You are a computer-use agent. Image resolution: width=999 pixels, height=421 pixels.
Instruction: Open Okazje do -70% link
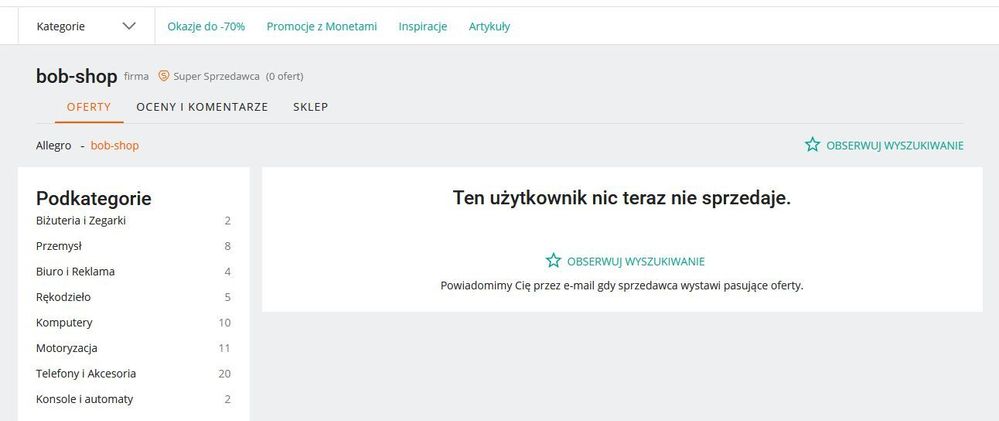click(206, 26)
